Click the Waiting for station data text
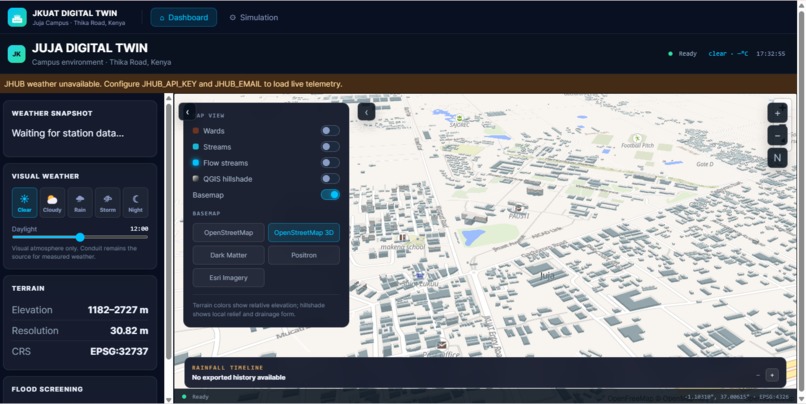The height and width of the screenshot is (404, 806). click(x=68, y=133)
